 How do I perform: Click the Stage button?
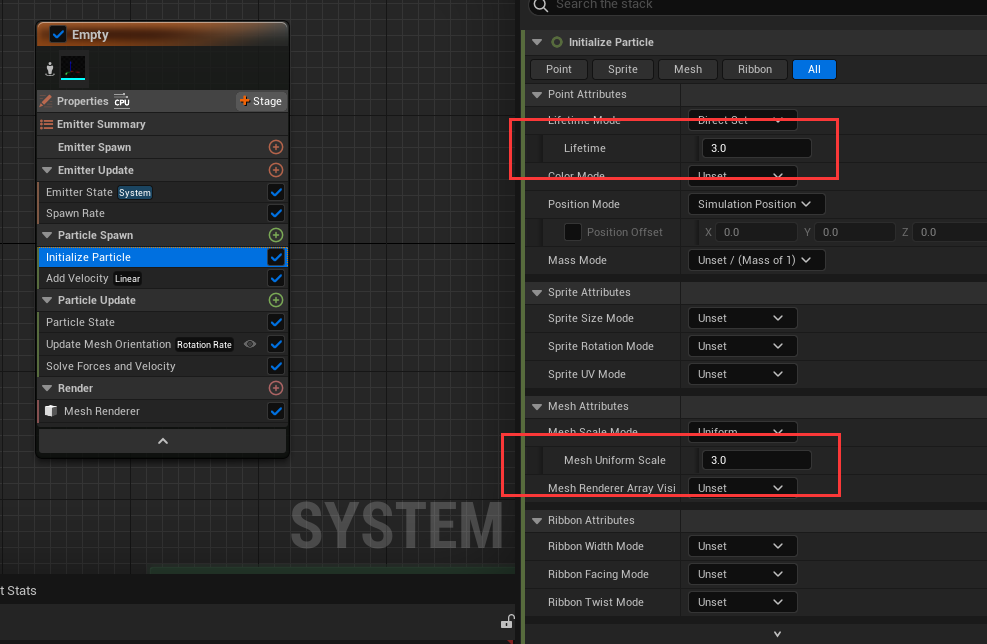coord(260,101)
